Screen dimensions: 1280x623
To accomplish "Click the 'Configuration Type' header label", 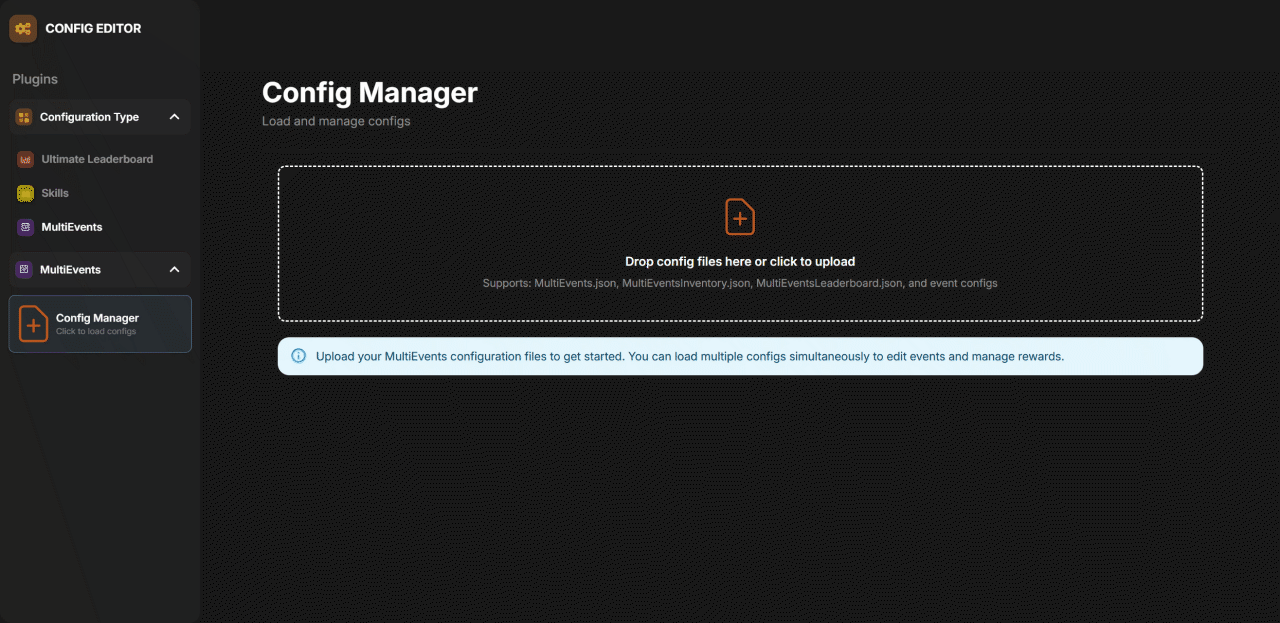I will [89, 117].
